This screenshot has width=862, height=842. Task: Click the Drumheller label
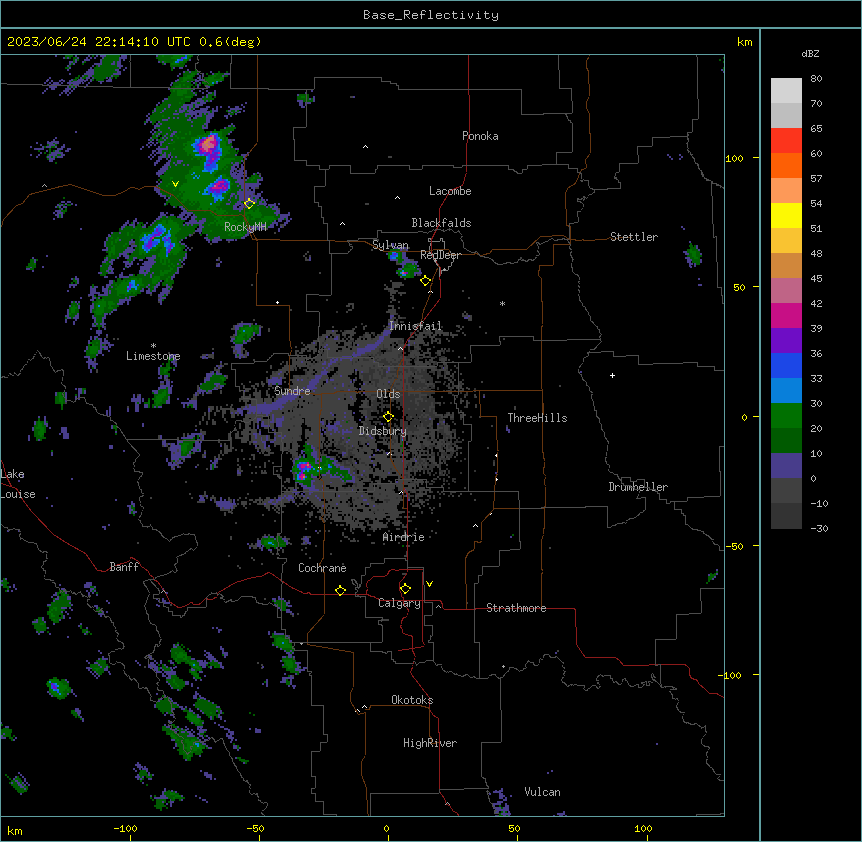(638, 487)
